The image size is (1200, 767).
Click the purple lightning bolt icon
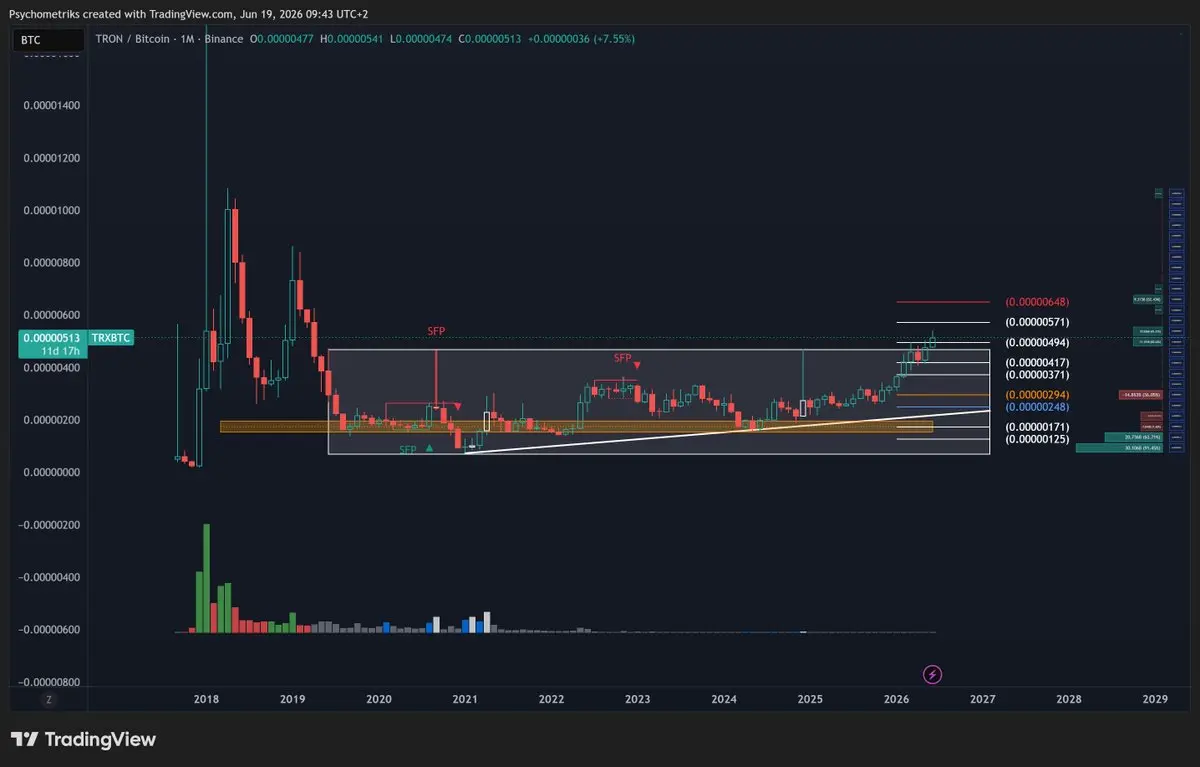[932, 674]
